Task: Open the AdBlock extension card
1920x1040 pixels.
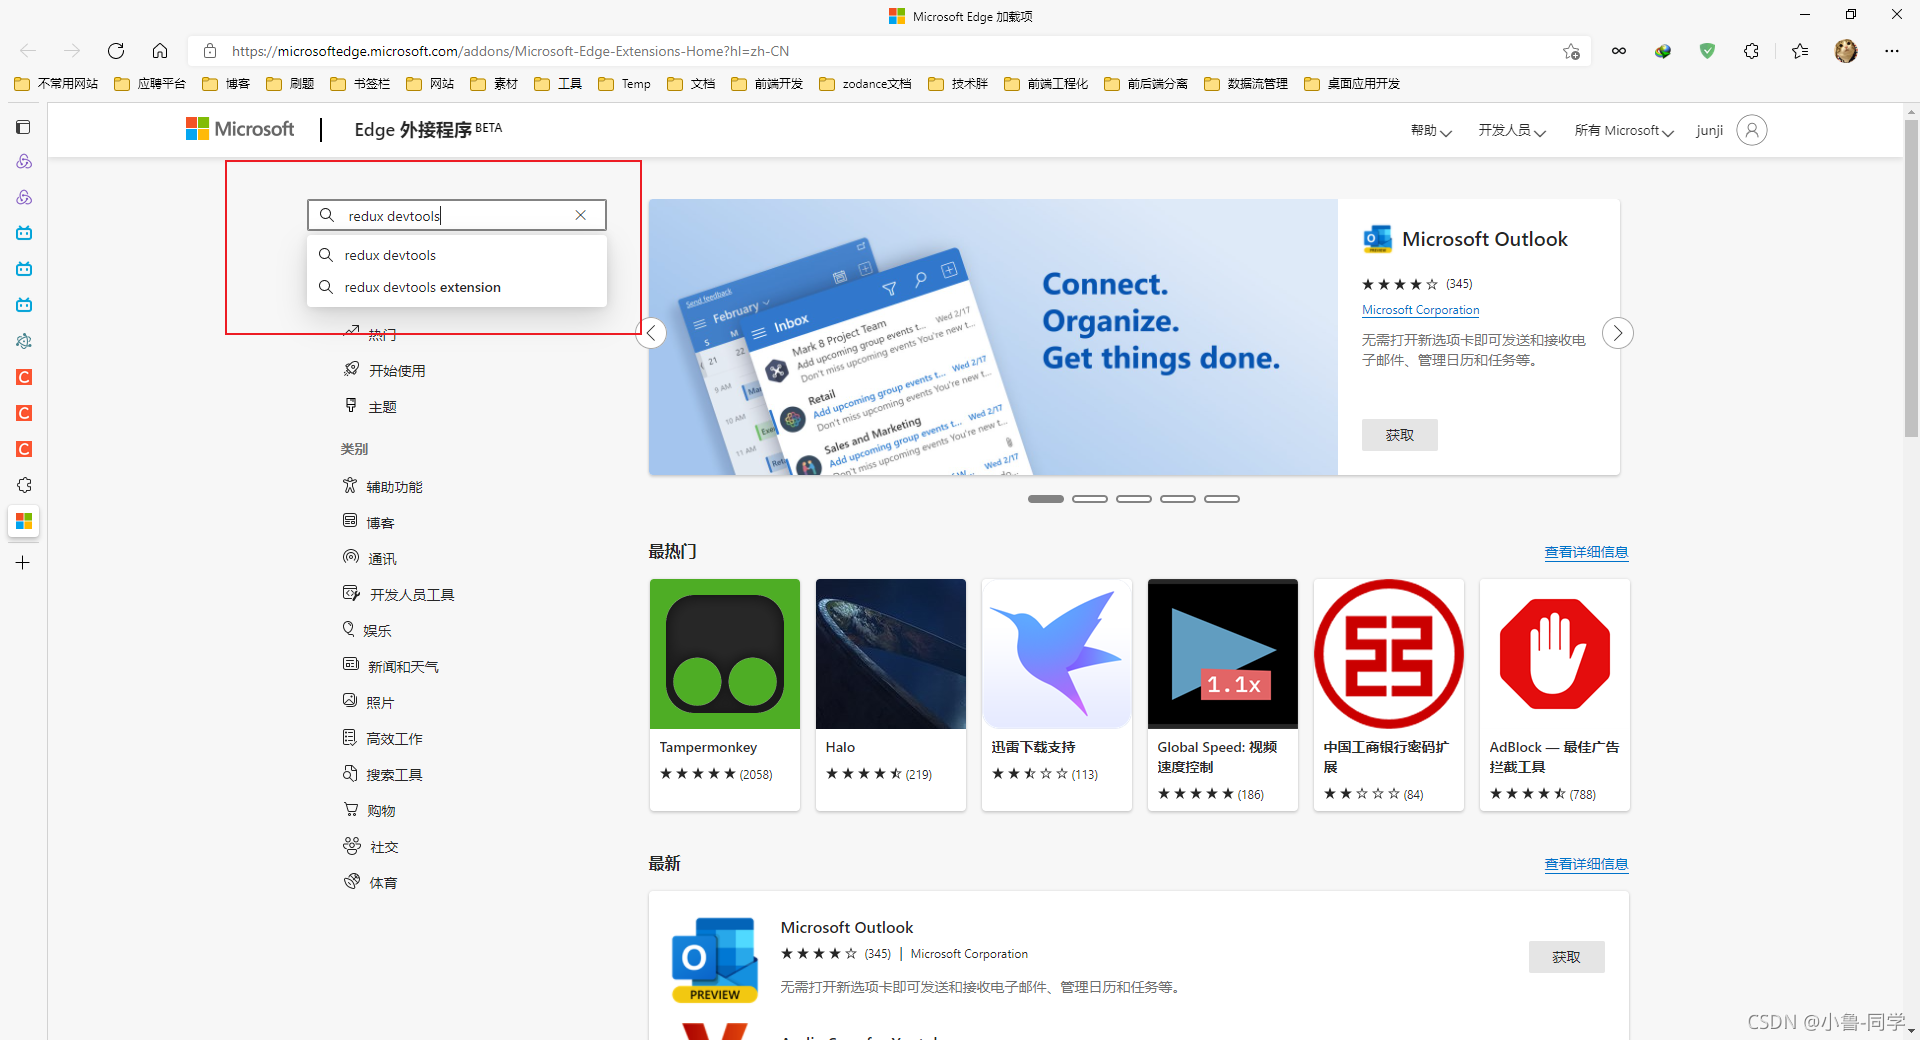Action: 1555,695
